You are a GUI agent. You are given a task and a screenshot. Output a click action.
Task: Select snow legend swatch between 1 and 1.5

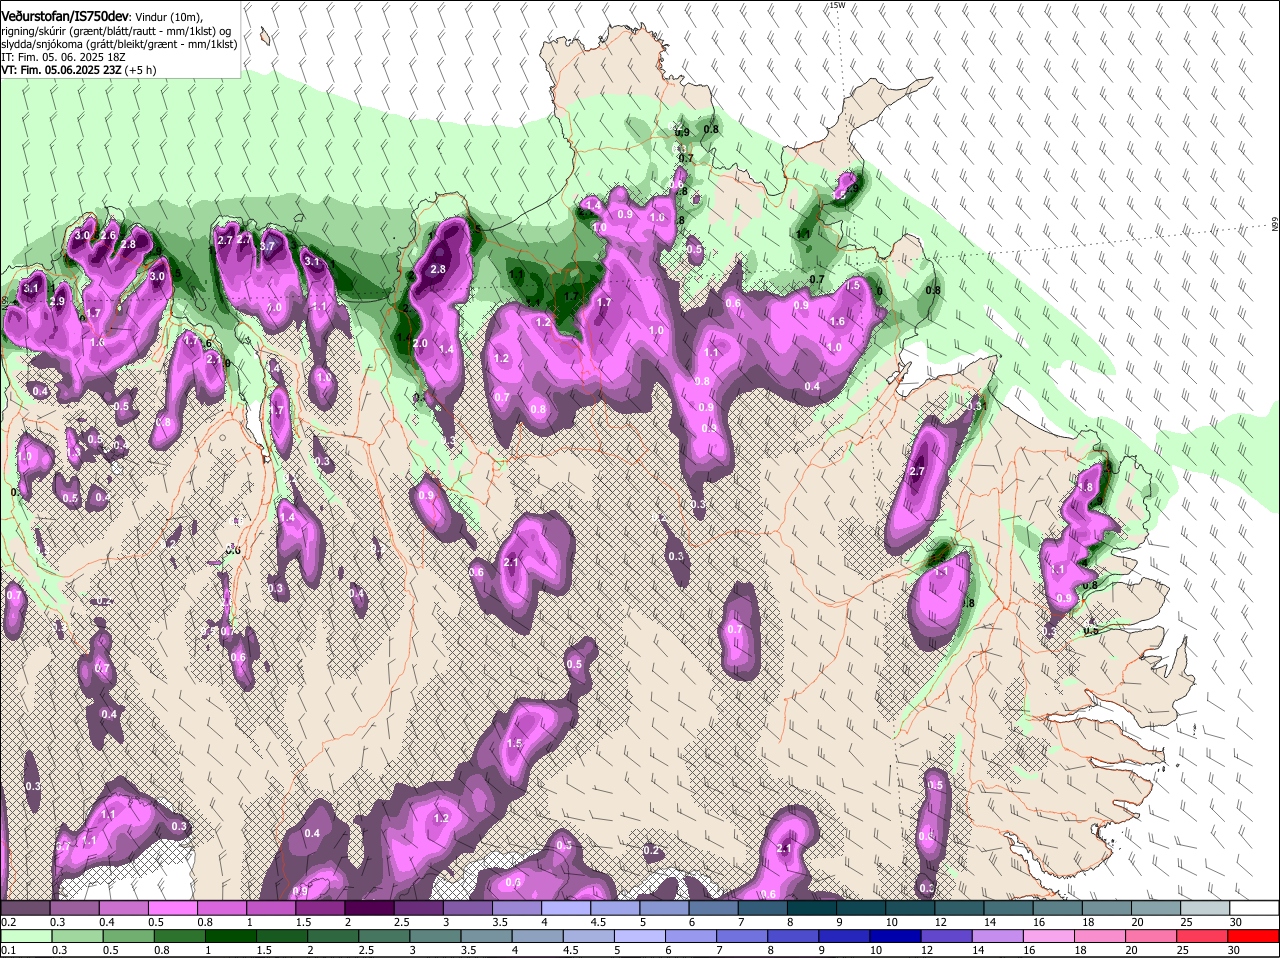(273, 908)
